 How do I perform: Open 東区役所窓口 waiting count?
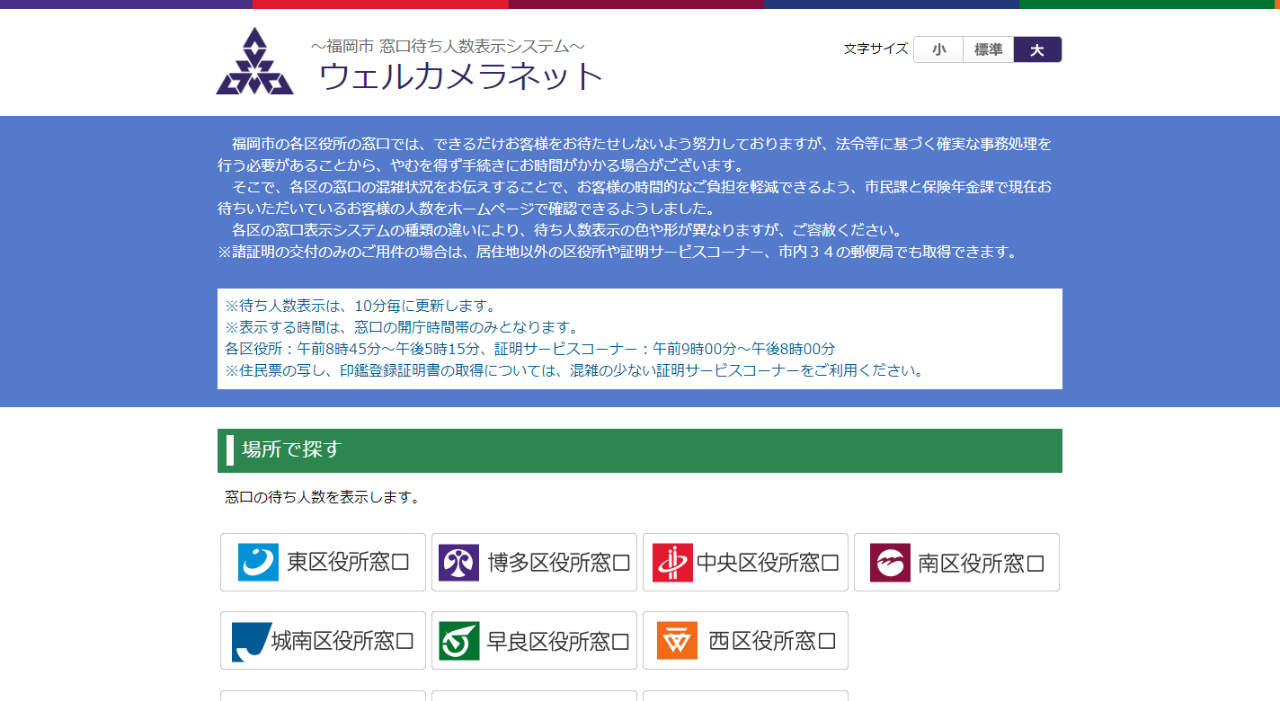point(323,562)
